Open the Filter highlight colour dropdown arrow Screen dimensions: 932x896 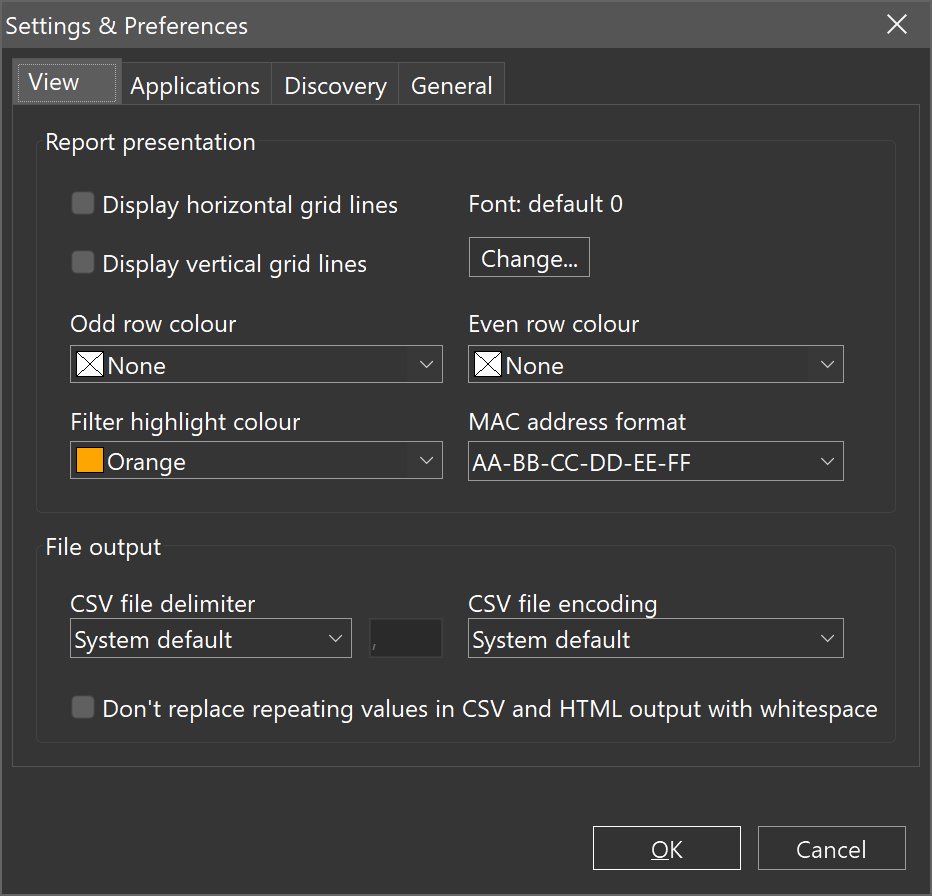click(x=427, y=461)
